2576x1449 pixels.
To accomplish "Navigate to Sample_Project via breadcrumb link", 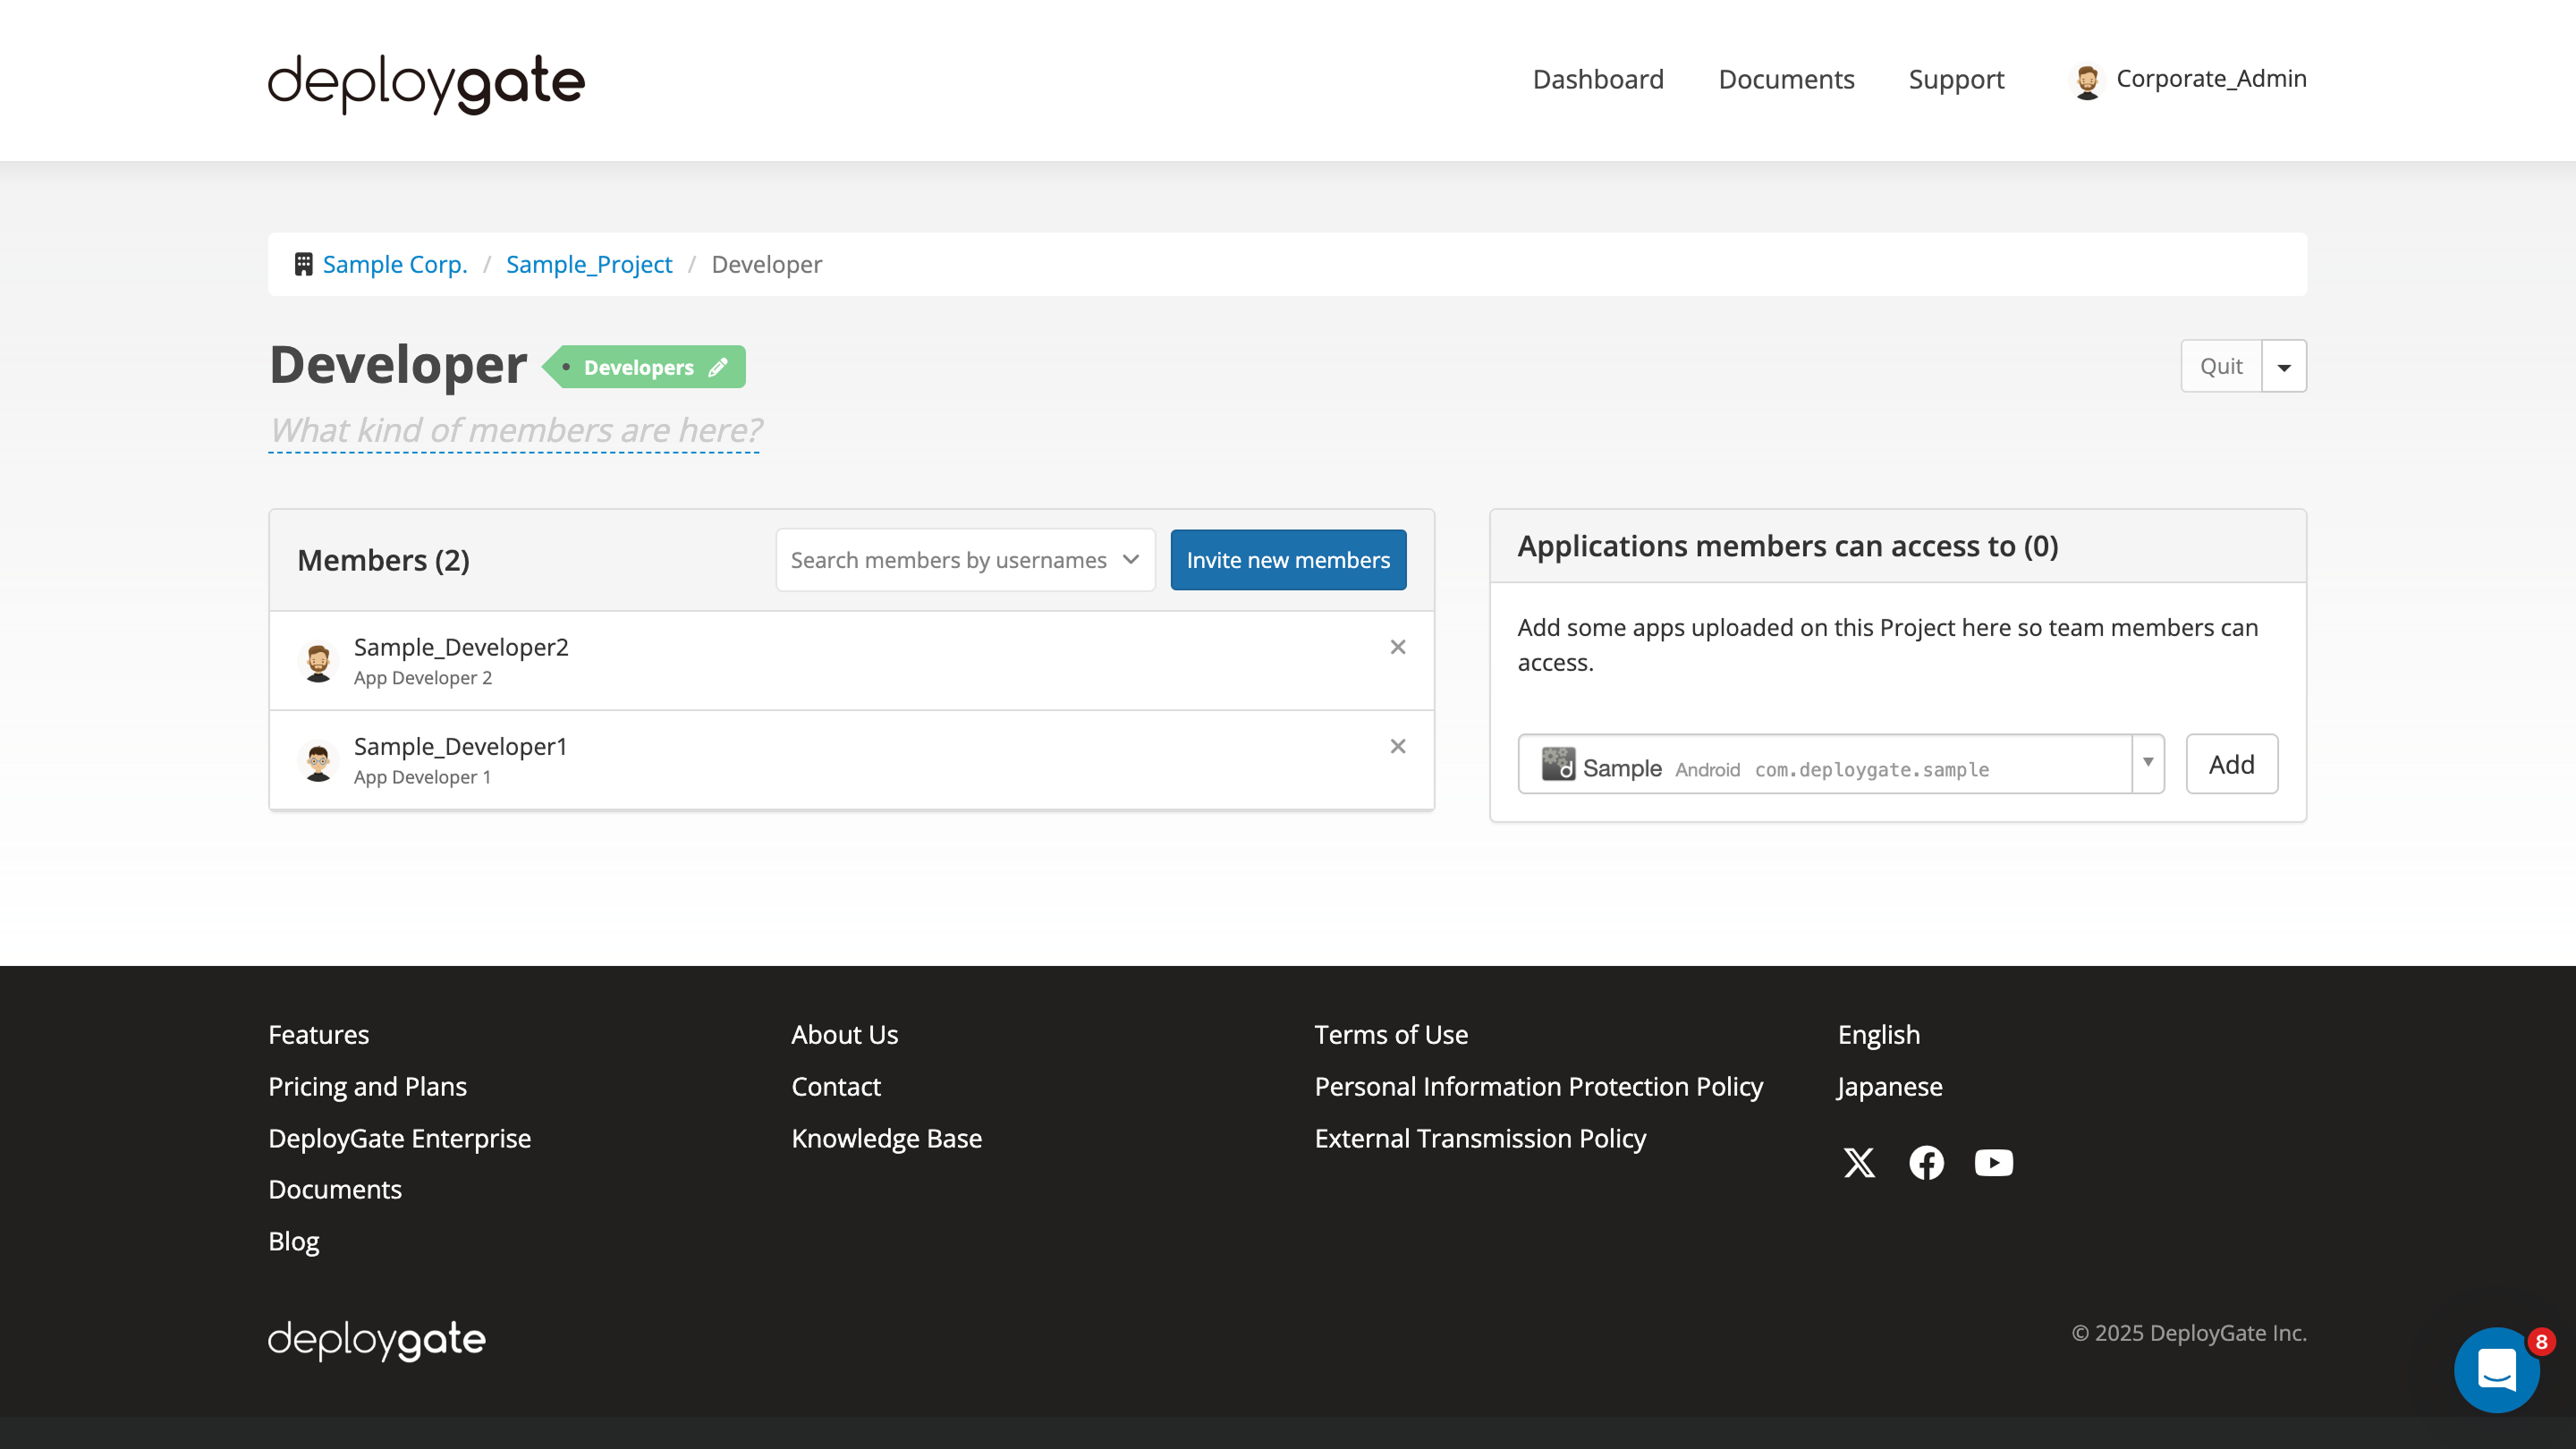I will [589, 263].
